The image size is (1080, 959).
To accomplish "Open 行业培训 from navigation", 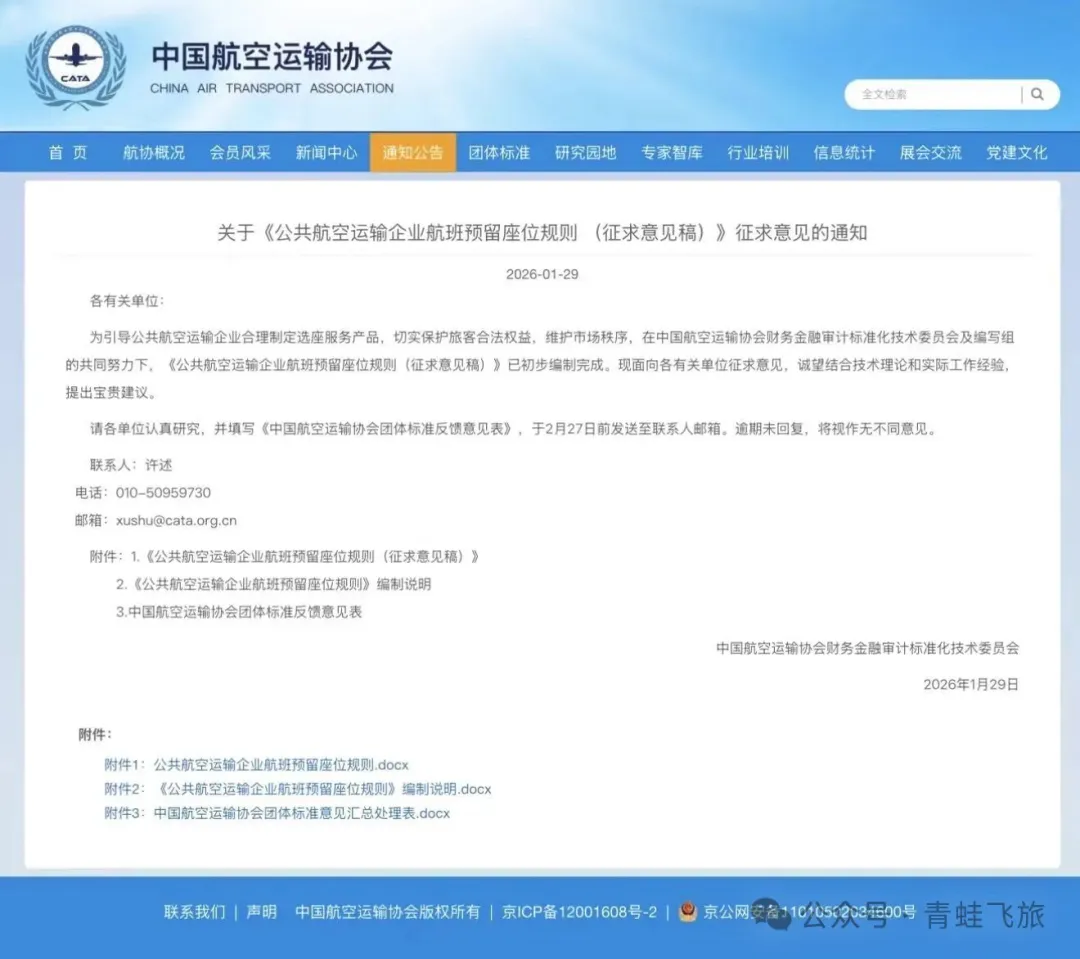I will [x=757, y=152].
